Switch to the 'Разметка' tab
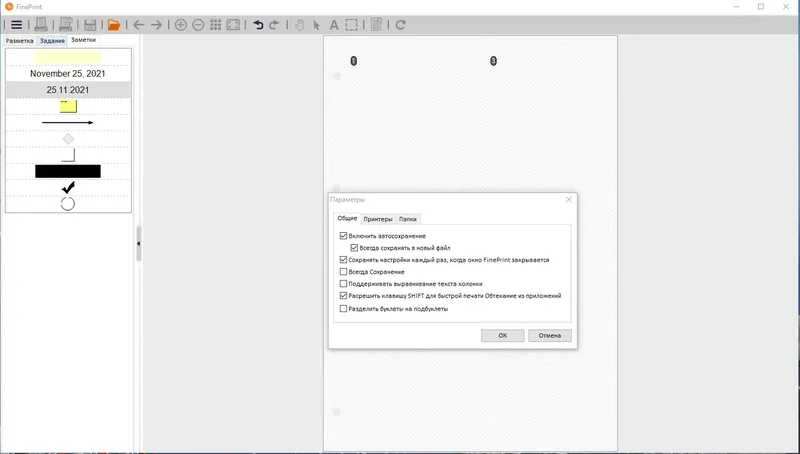Image resolution: width=800 pixels, height=454 pixels. [19, 40]
